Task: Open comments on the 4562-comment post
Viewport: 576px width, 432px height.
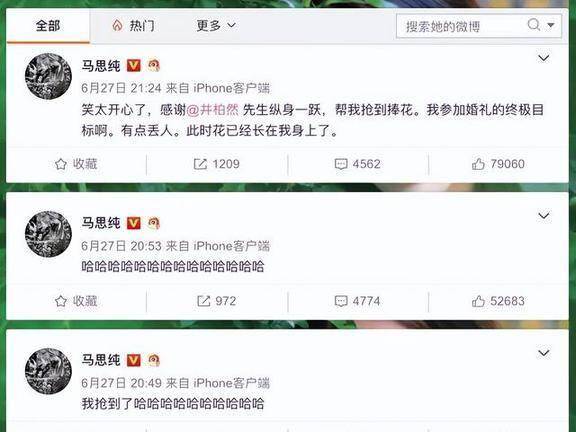Action: 357,164
